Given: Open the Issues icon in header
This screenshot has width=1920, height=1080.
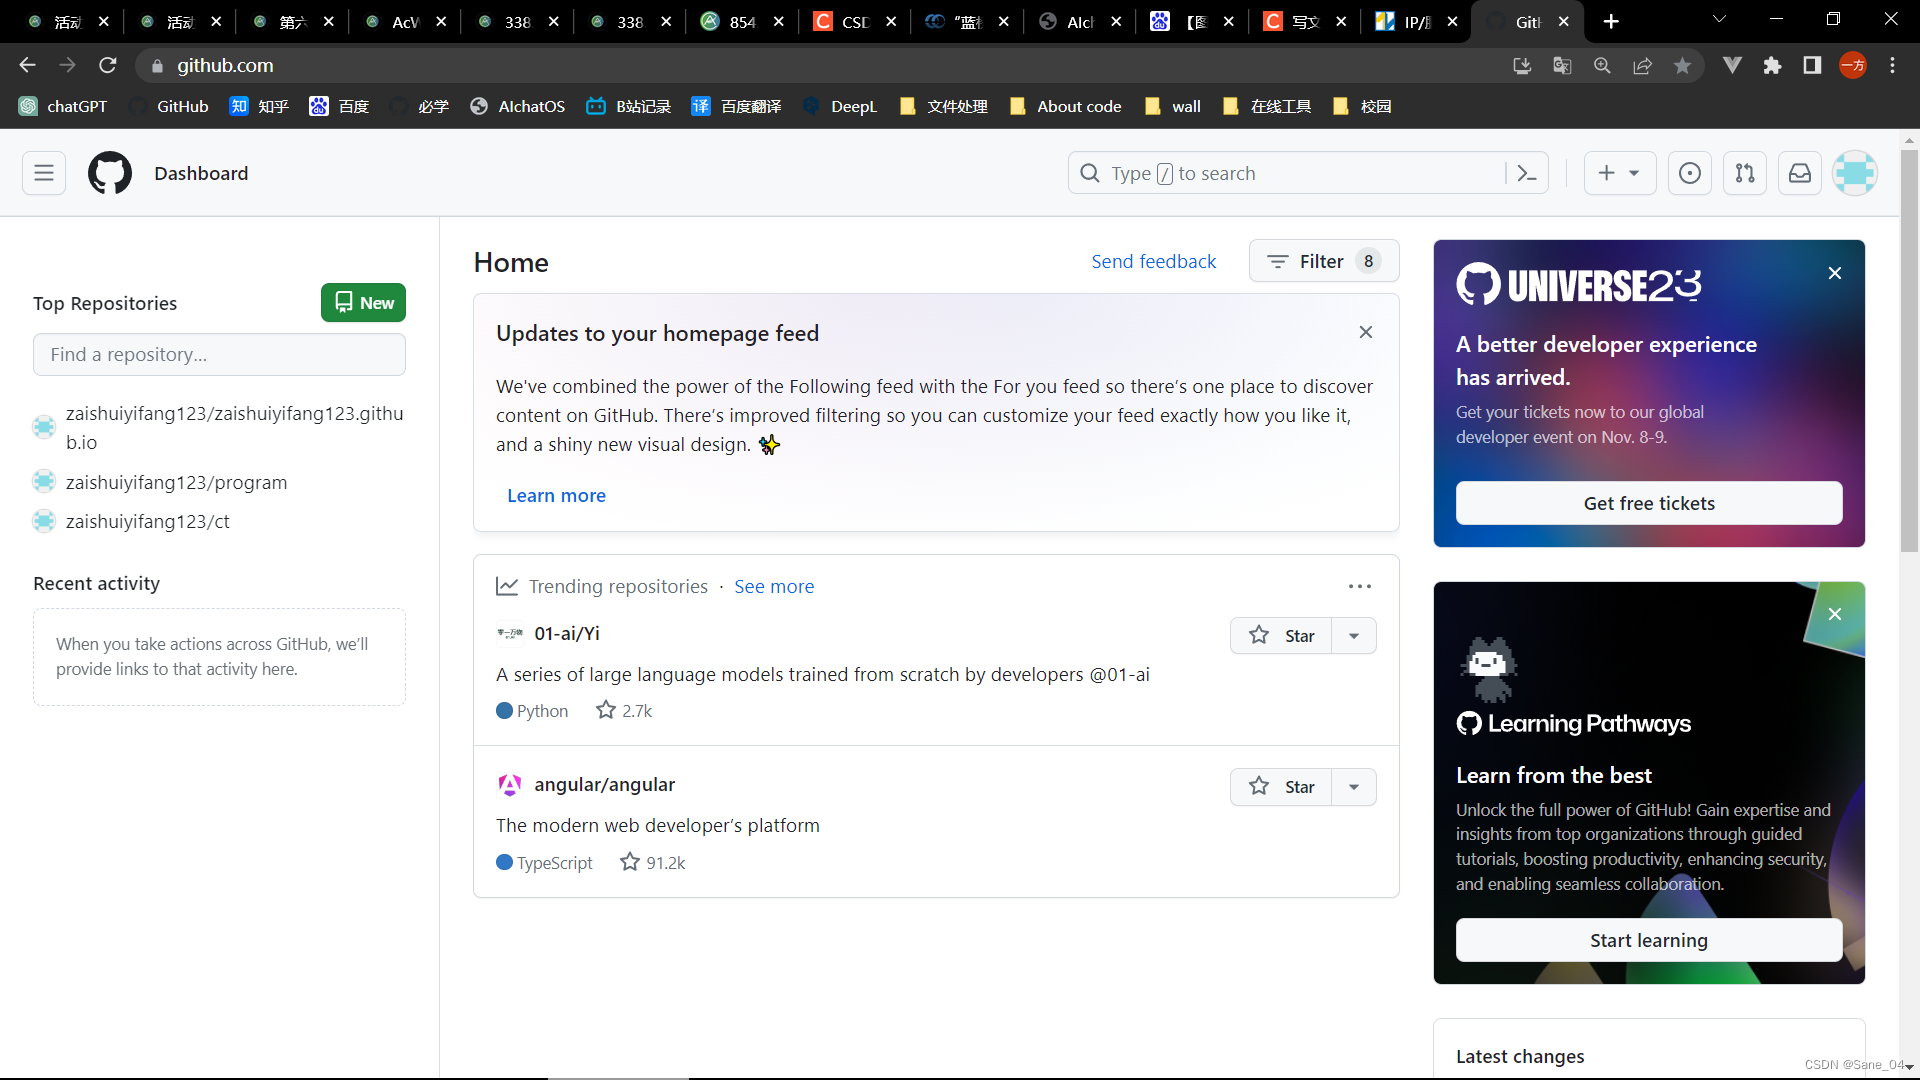Looking at the screenshot, I should tap(1690, 173).
